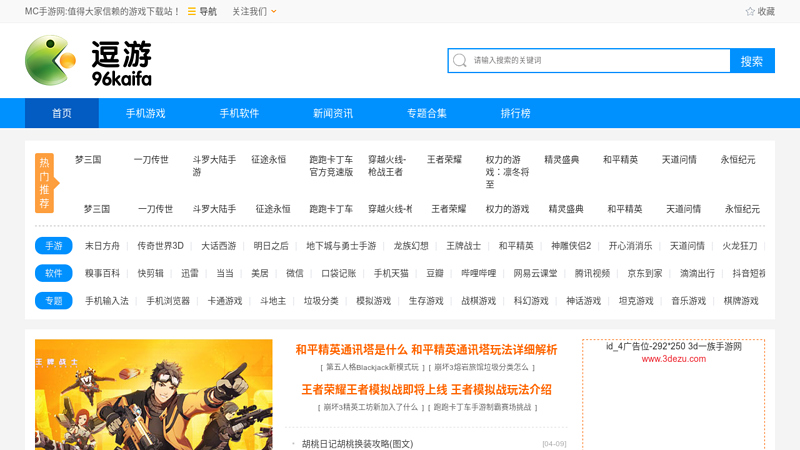The width and height of the screenshot is (800, 450).
Task: Open the 豆瓣 link
Action: click(435, 273)
